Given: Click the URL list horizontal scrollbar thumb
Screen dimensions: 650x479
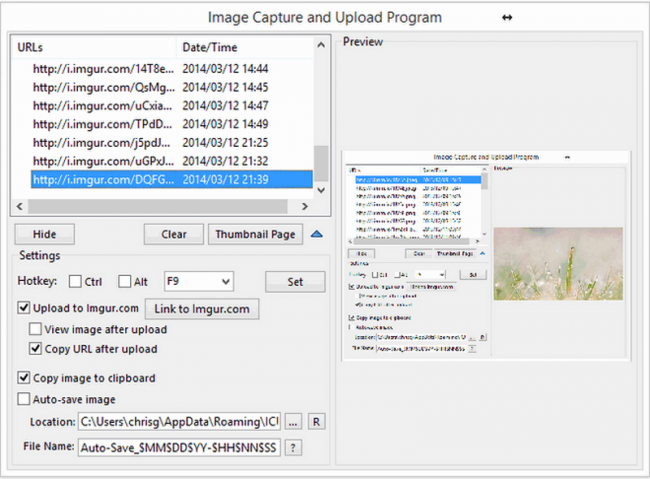Looking at the screenshot, I should (158, 206).
